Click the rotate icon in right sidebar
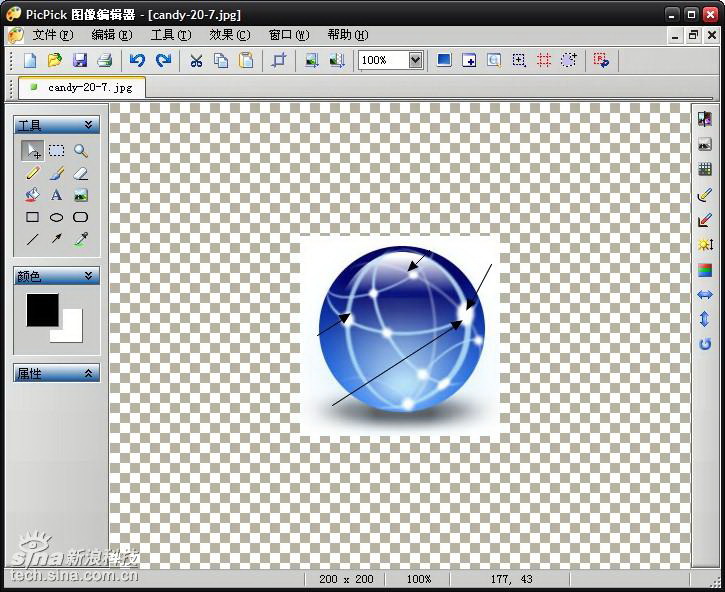 point(705,344)
